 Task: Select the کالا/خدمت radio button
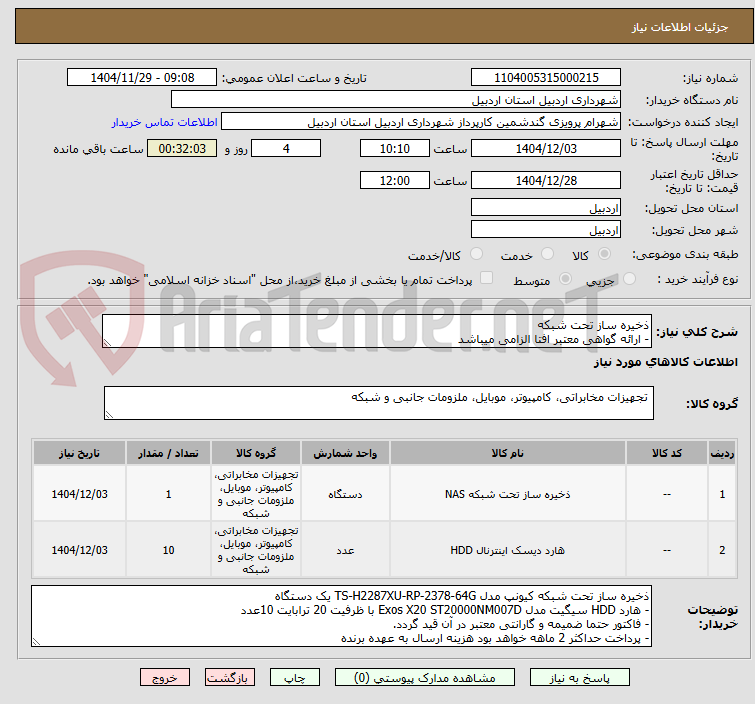476,254
